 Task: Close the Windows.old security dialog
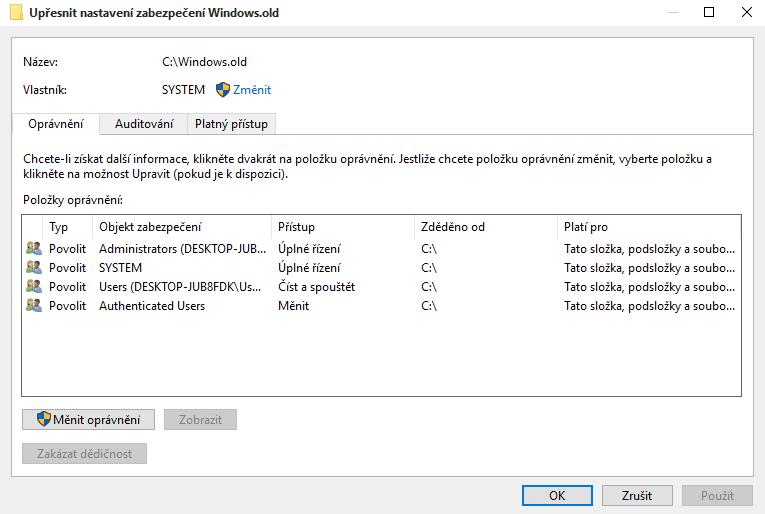746,12
